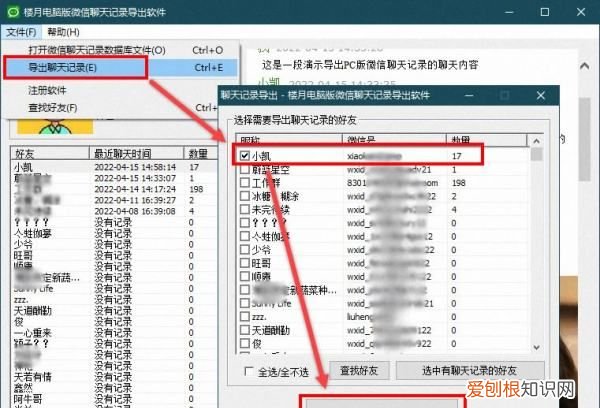Open the 帮助(H) menu

coord(63,32)
